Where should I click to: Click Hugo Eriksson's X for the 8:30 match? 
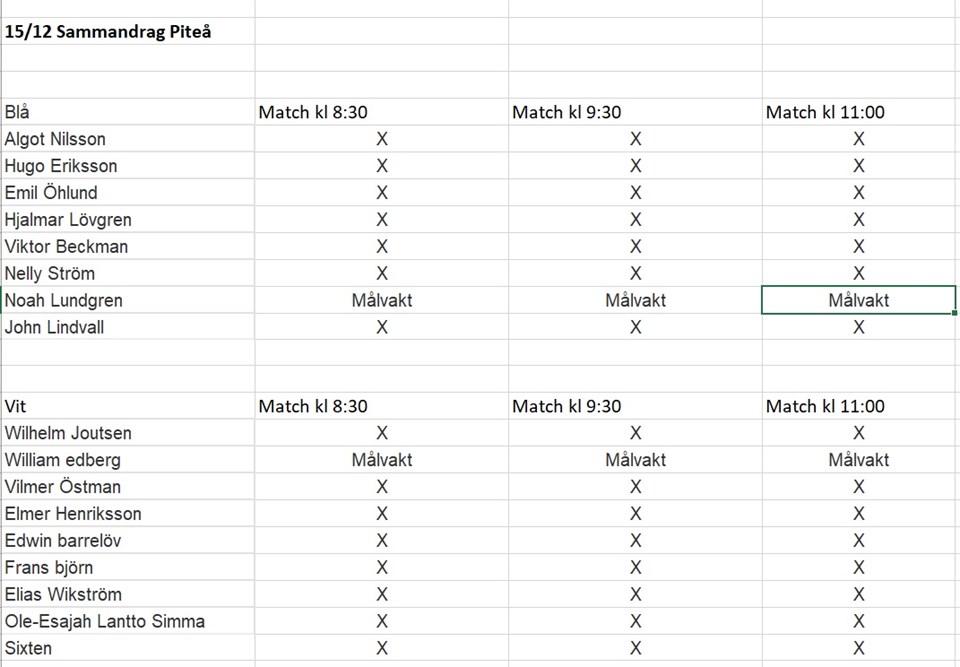tap(382, 166)
